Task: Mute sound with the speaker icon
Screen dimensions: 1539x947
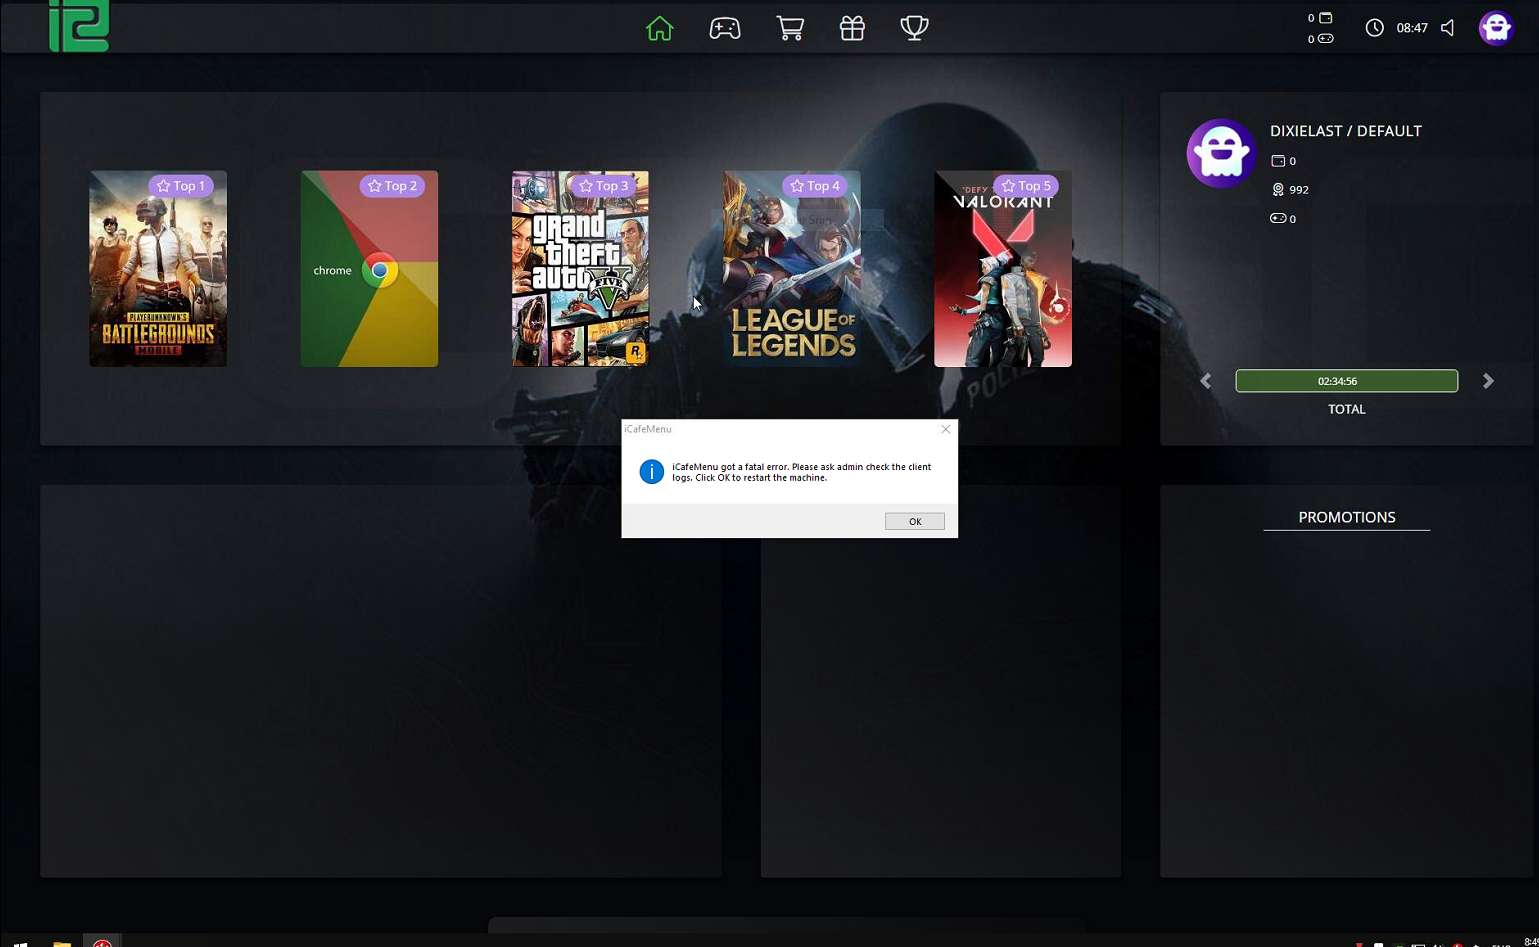Action: (1448, 28)
